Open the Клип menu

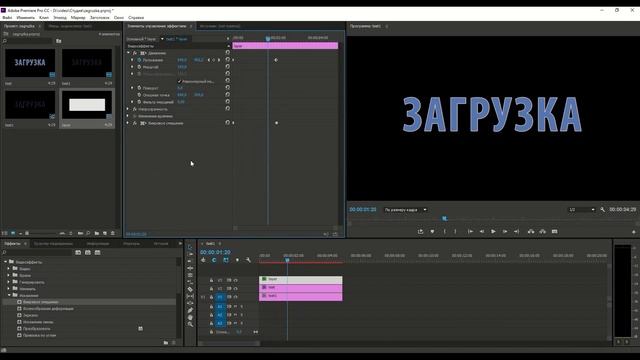pos(44,18)
